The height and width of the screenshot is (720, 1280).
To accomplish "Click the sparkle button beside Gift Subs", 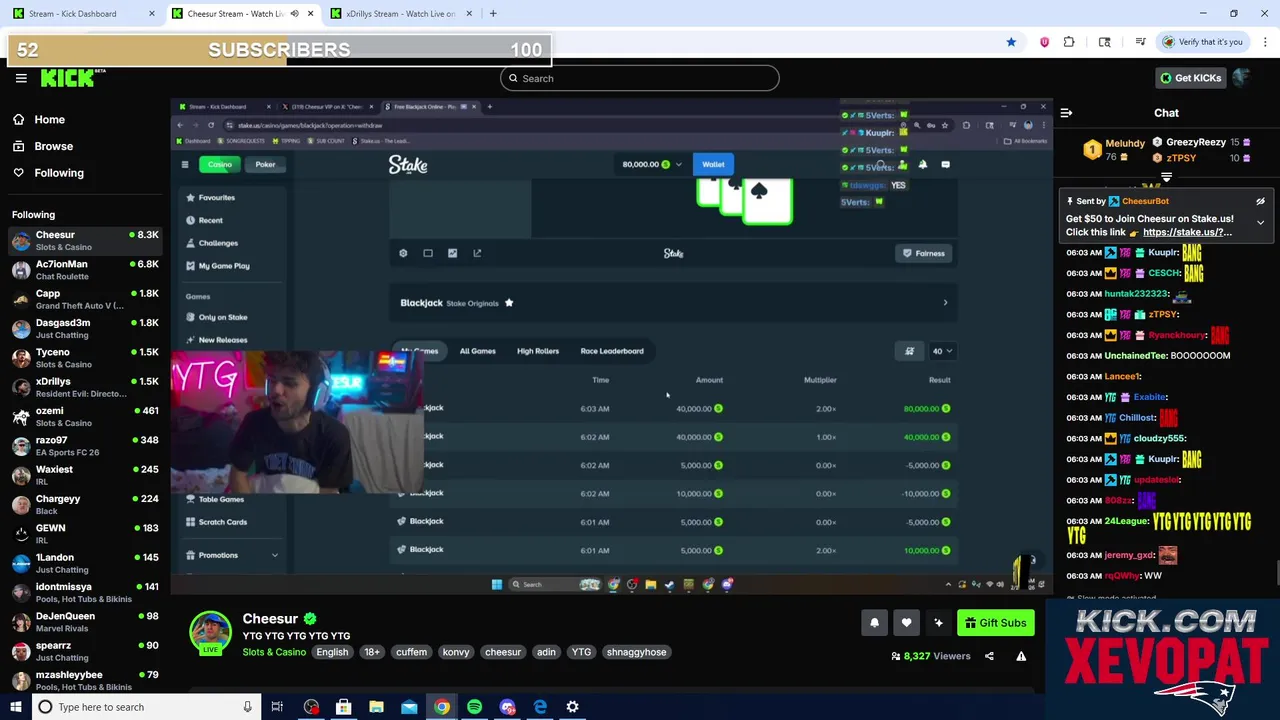I will pyautogui.click(x=938, y=623).
